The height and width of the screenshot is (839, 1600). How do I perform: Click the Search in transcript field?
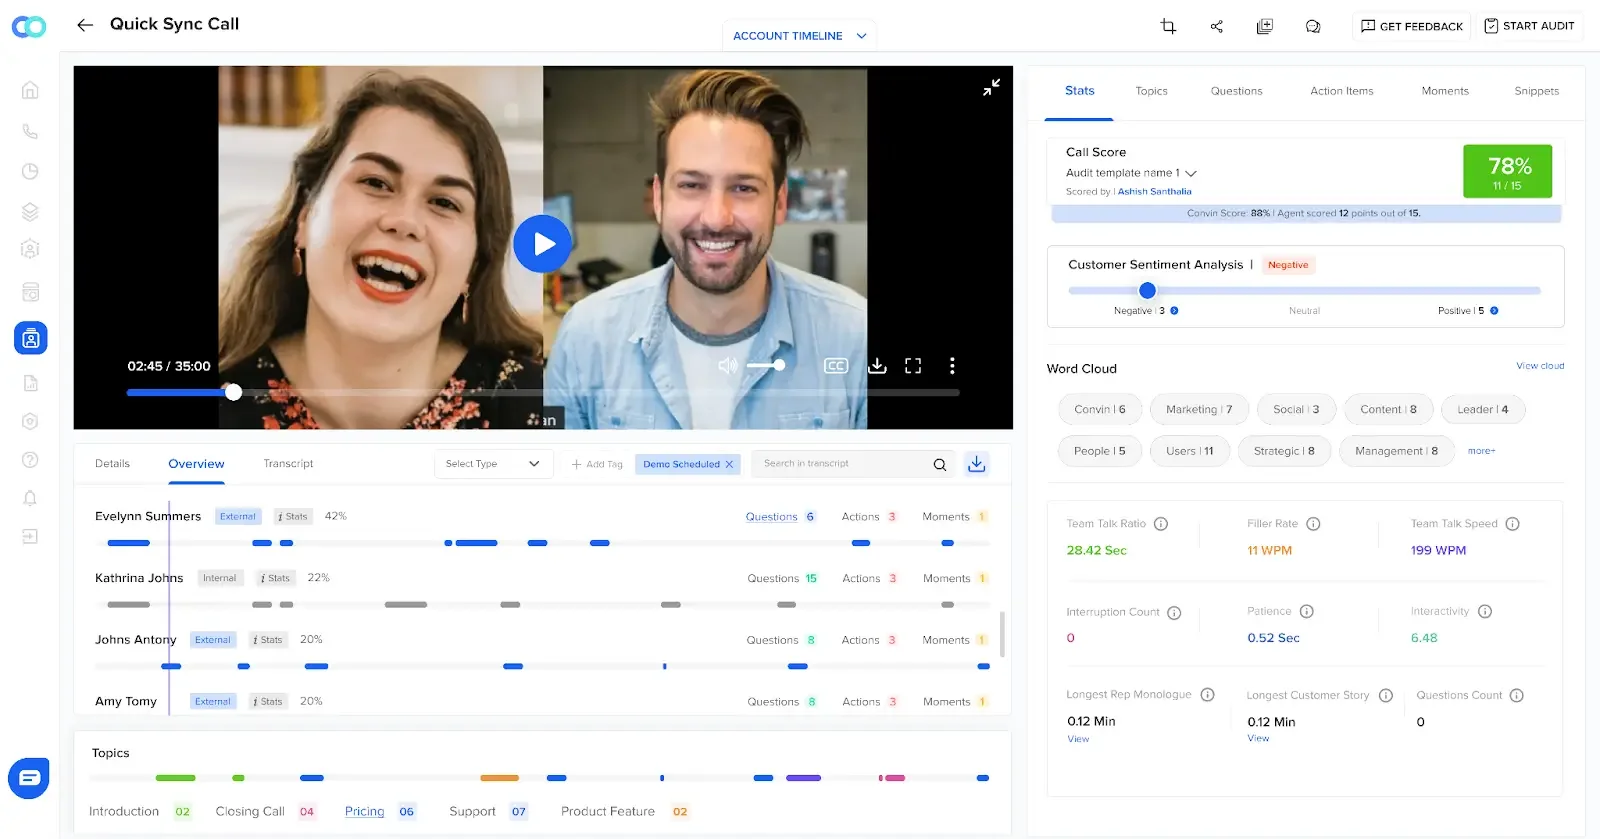click(840, 464)
